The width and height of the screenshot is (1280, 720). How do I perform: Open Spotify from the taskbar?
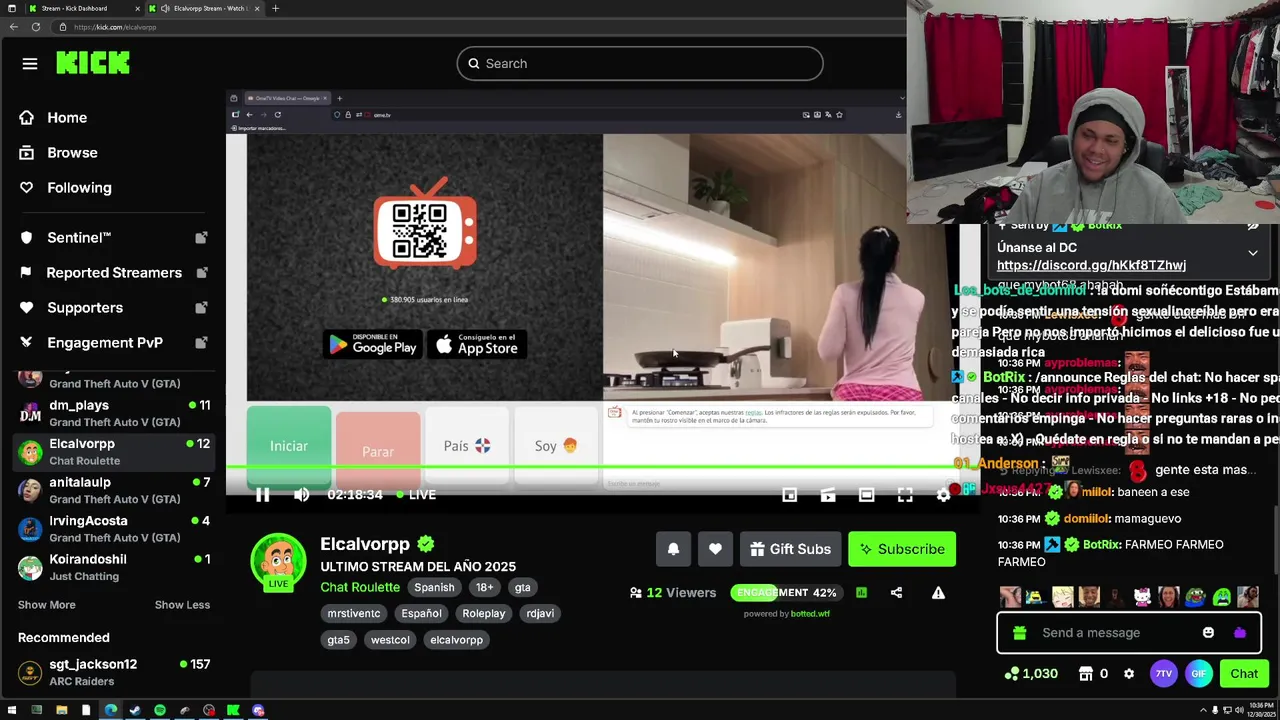(x=160, y=711)
